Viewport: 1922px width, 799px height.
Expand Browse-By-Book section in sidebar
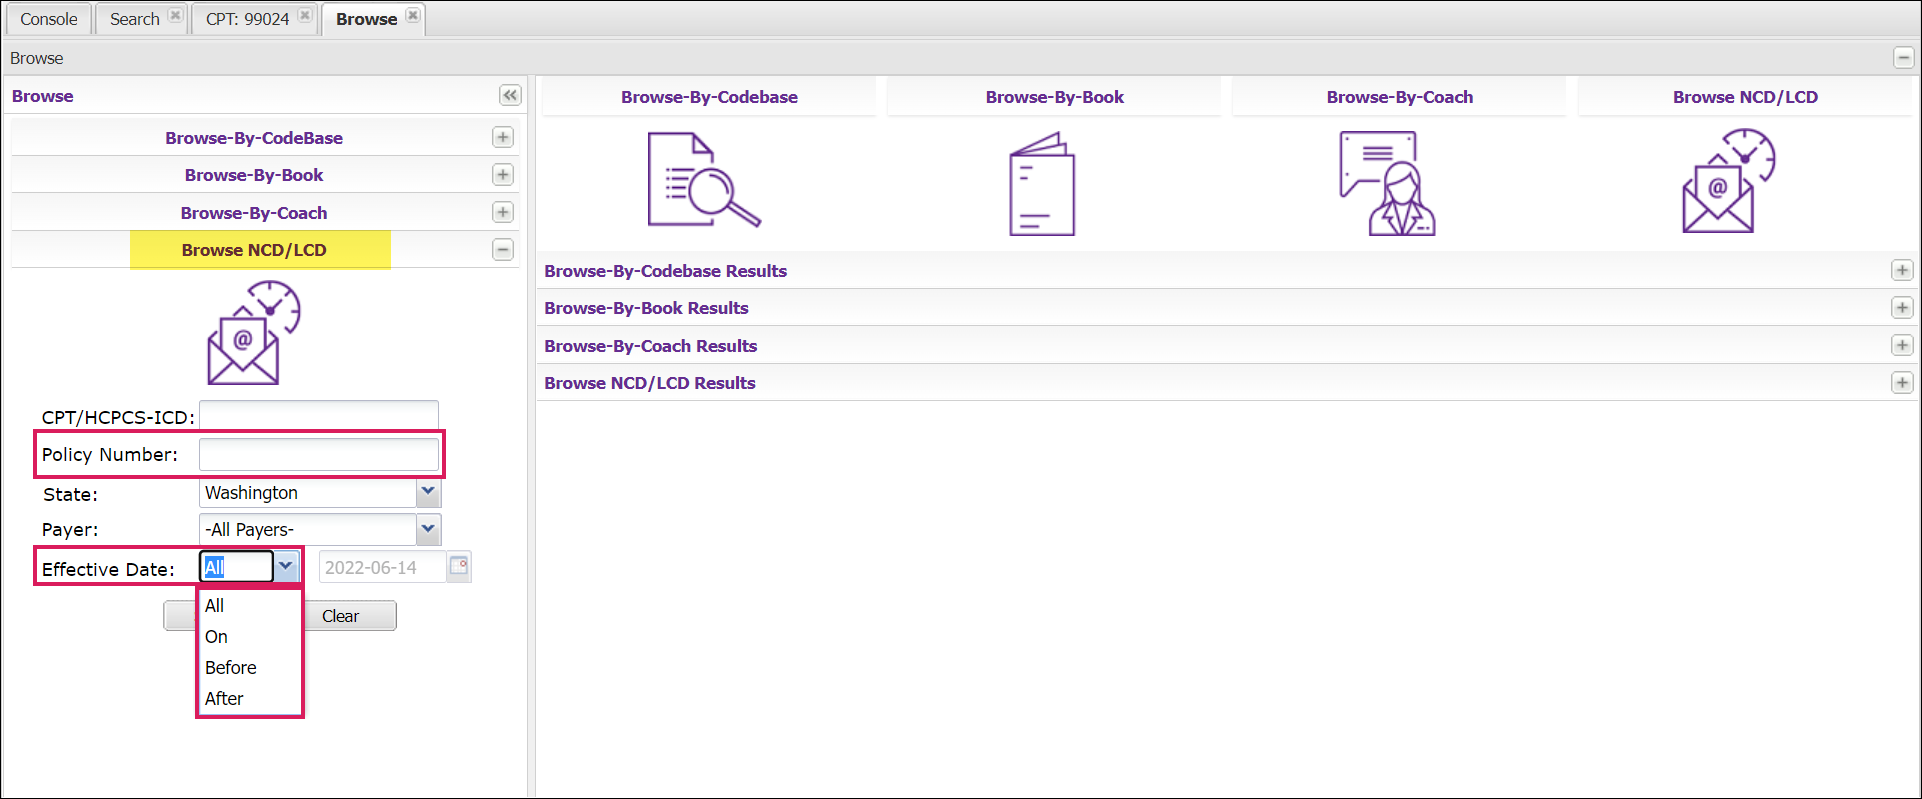click(503, 175)
